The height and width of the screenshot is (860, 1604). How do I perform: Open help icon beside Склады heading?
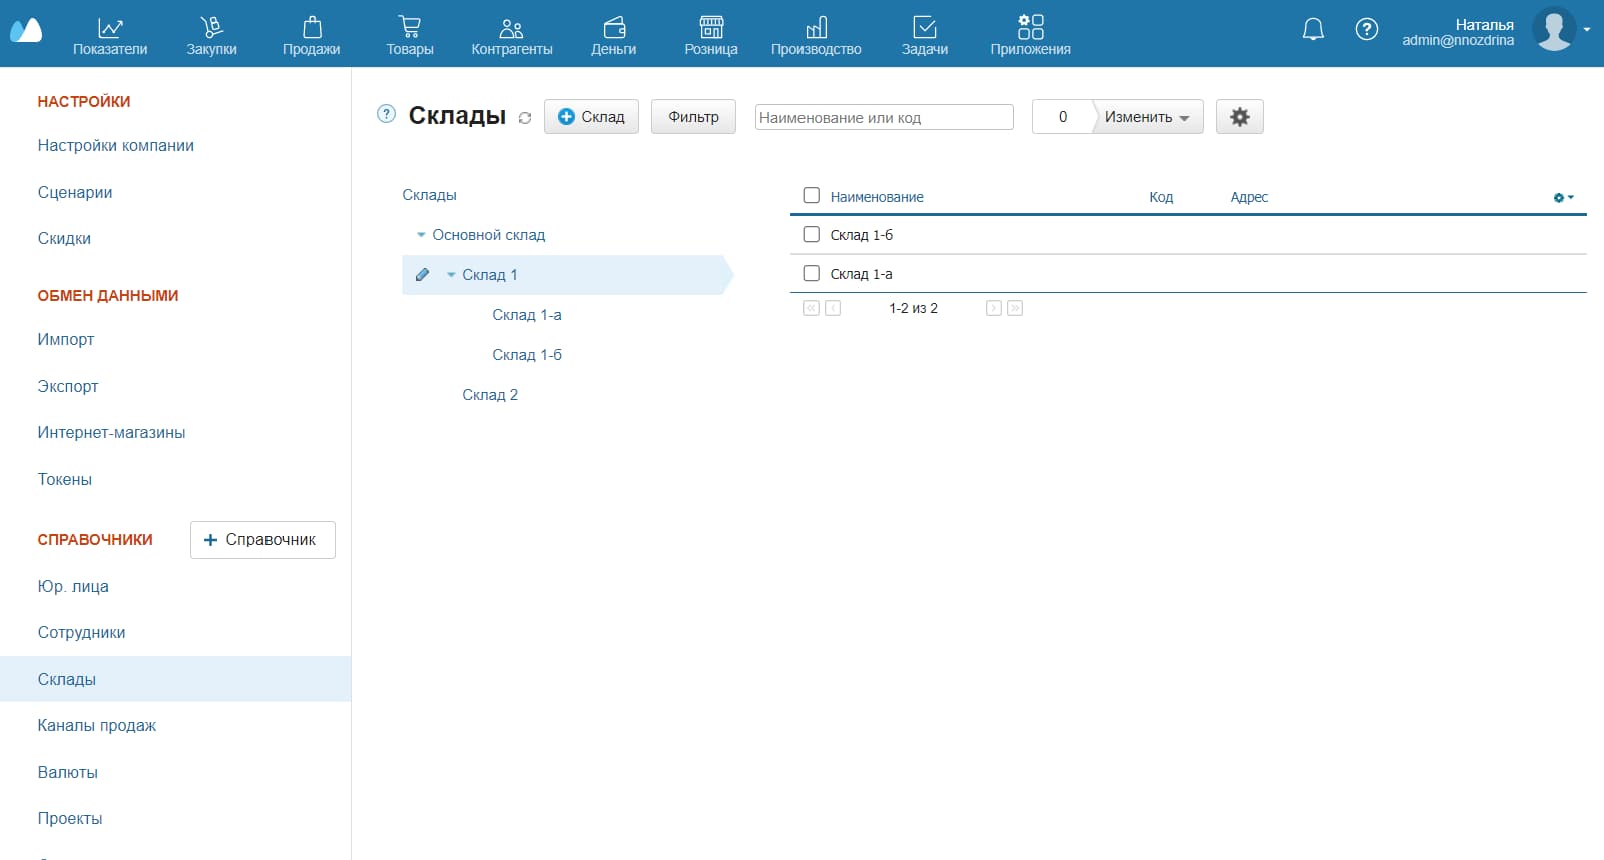click(x=386, y=114)
